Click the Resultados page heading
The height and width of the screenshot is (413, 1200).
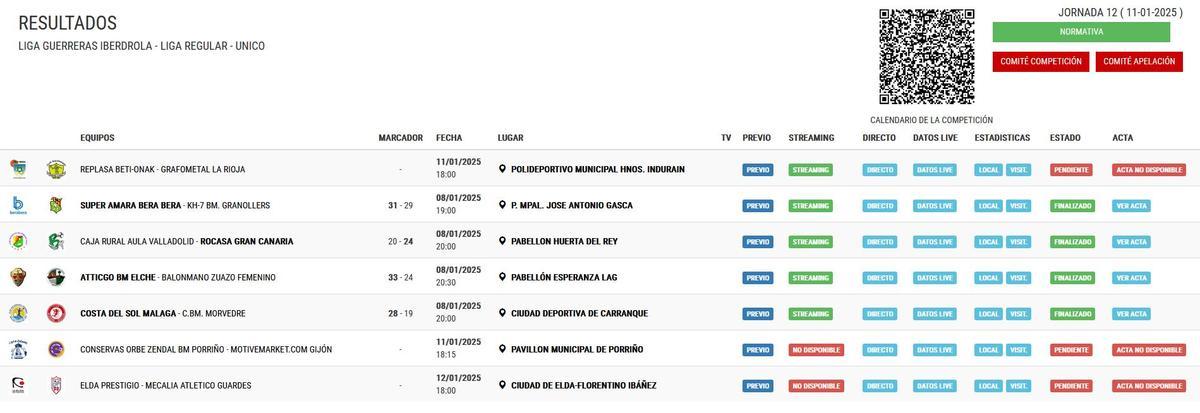(x=68, y=23)
